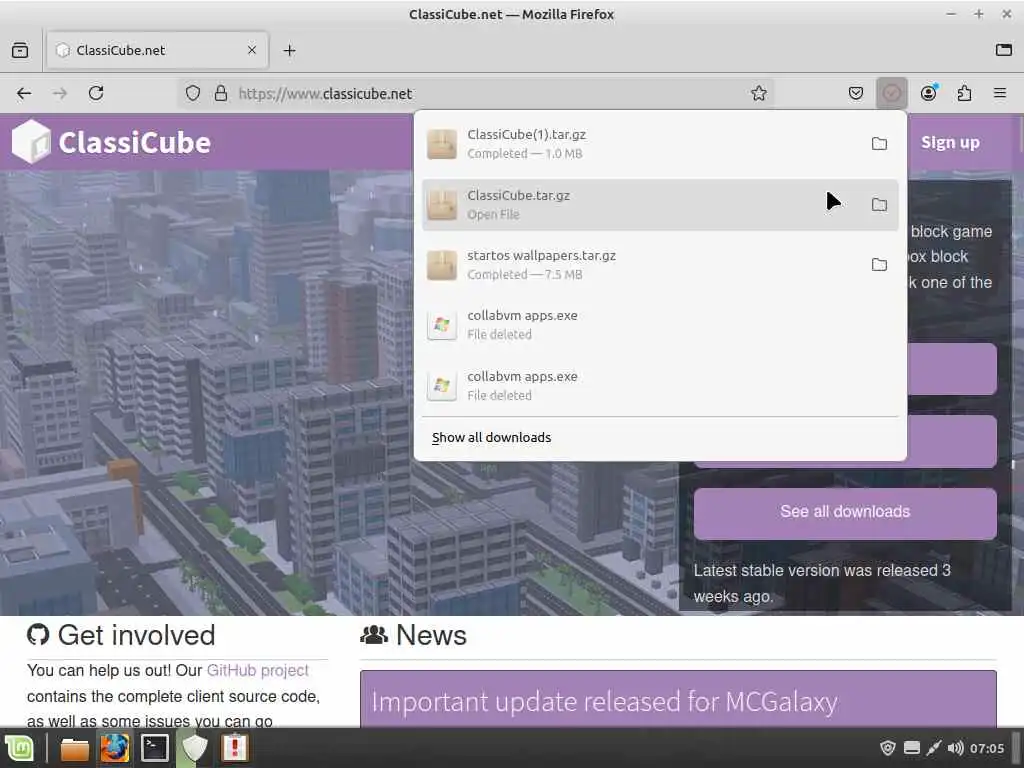Click Show all downloads
The width and height of the screenshot is (1024, 768).
(x=491, y=438)
